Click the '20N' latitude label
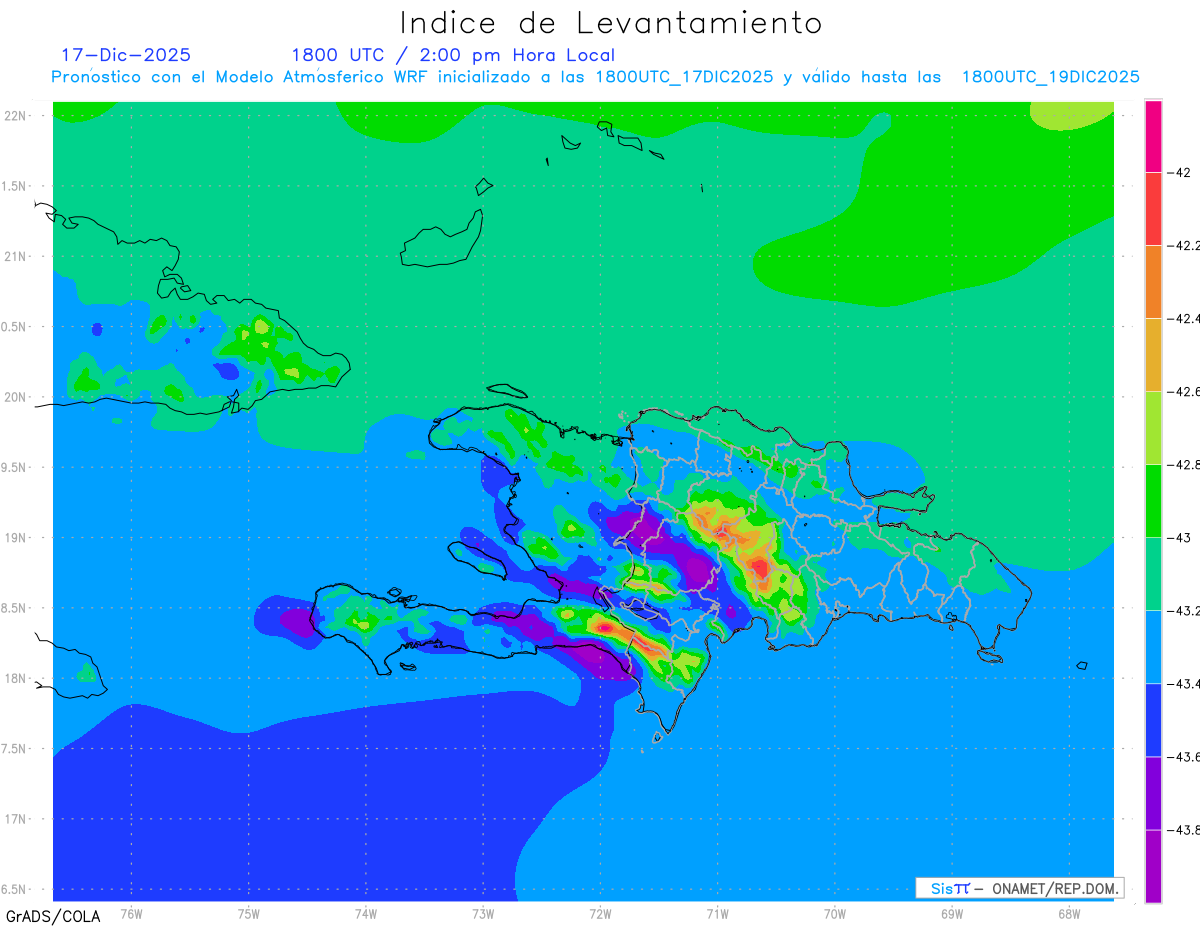Image resolution: width=1200 pixels, height=927 pixels. point(16,397)
